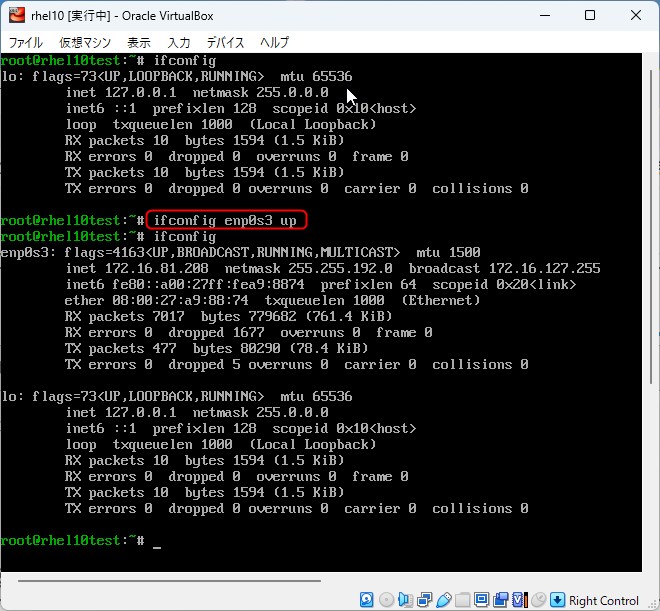Click the '(Ethernet)' label
This screenshot has width=660, height=611.
pyautogui.click(x=440, y=300)
